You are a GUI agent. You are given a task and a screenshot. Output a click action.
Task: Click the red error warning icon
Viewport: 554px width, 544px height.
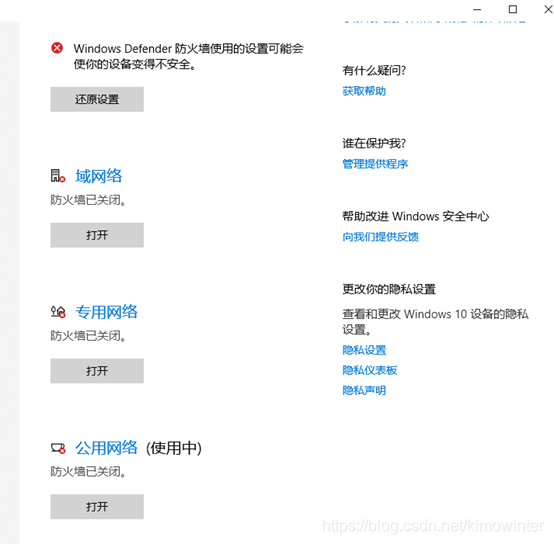57,48
